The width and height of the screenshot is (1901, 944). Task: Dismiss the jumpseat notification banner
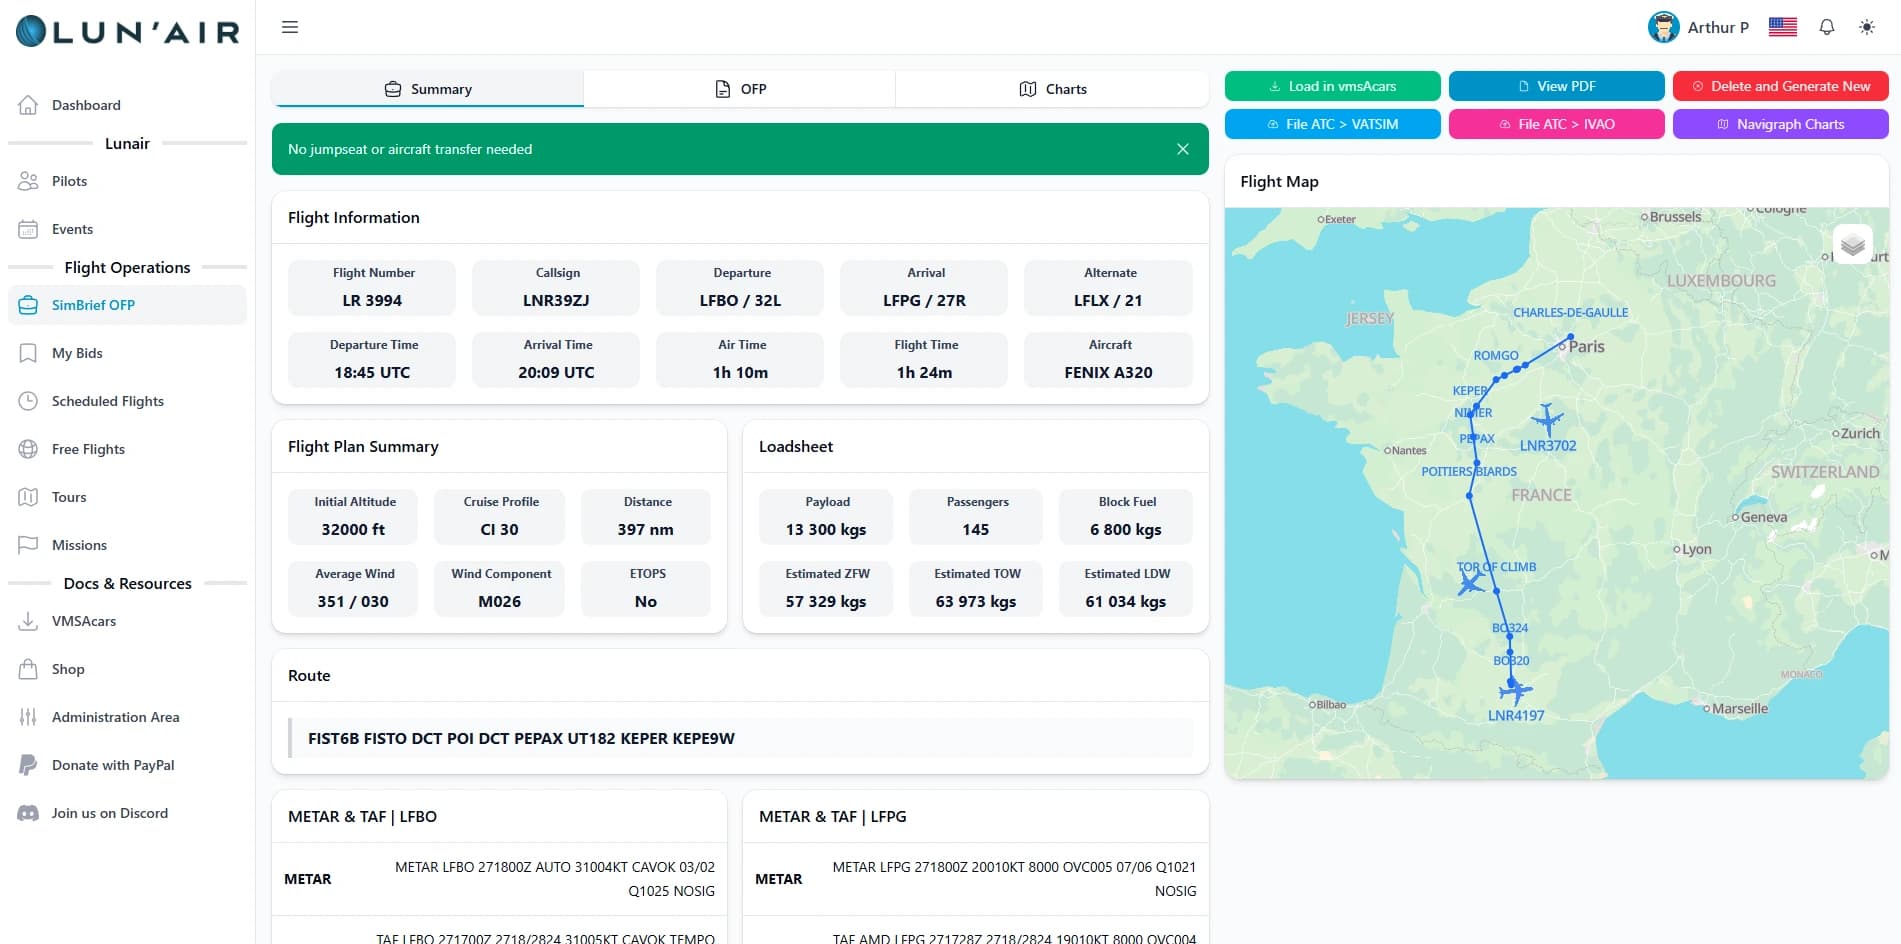pos(1182,148)
